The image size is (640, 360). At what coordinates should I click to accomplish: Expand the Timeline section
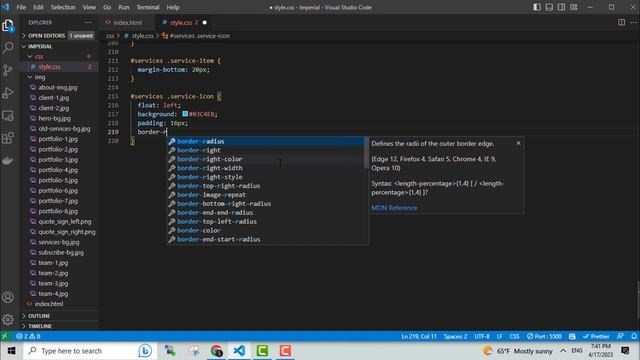pos(58,326)
